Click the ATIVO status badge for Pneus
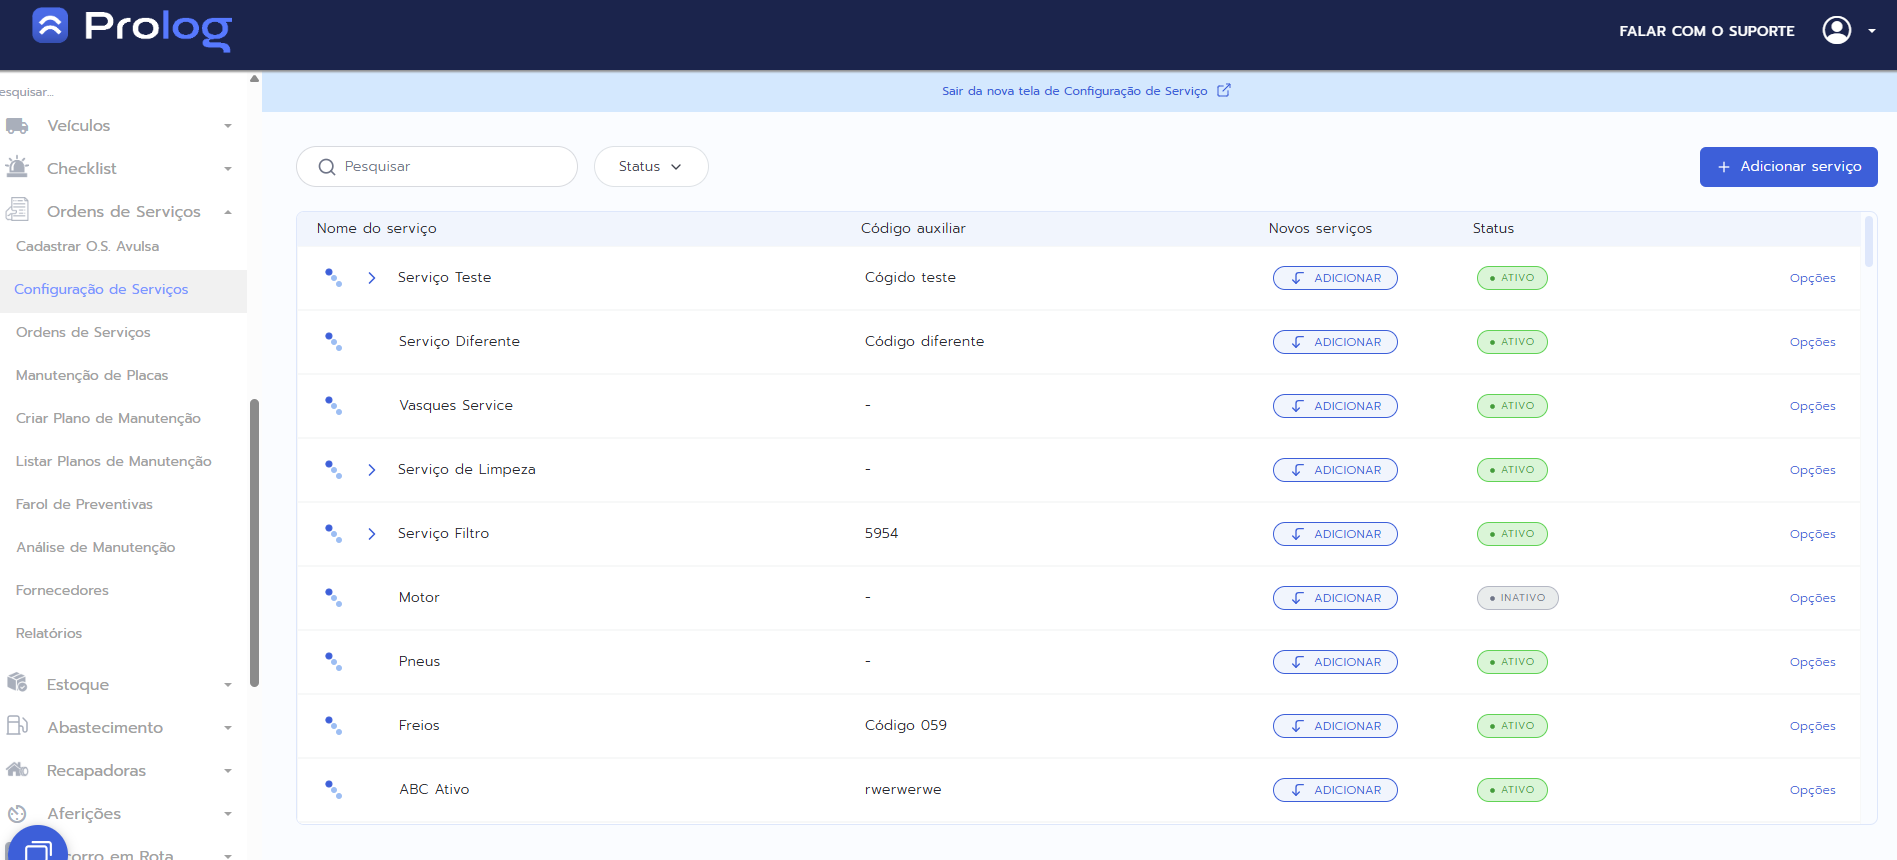Image resolution: width=1897 pixels, height=860 pixels. (1511, 662)
